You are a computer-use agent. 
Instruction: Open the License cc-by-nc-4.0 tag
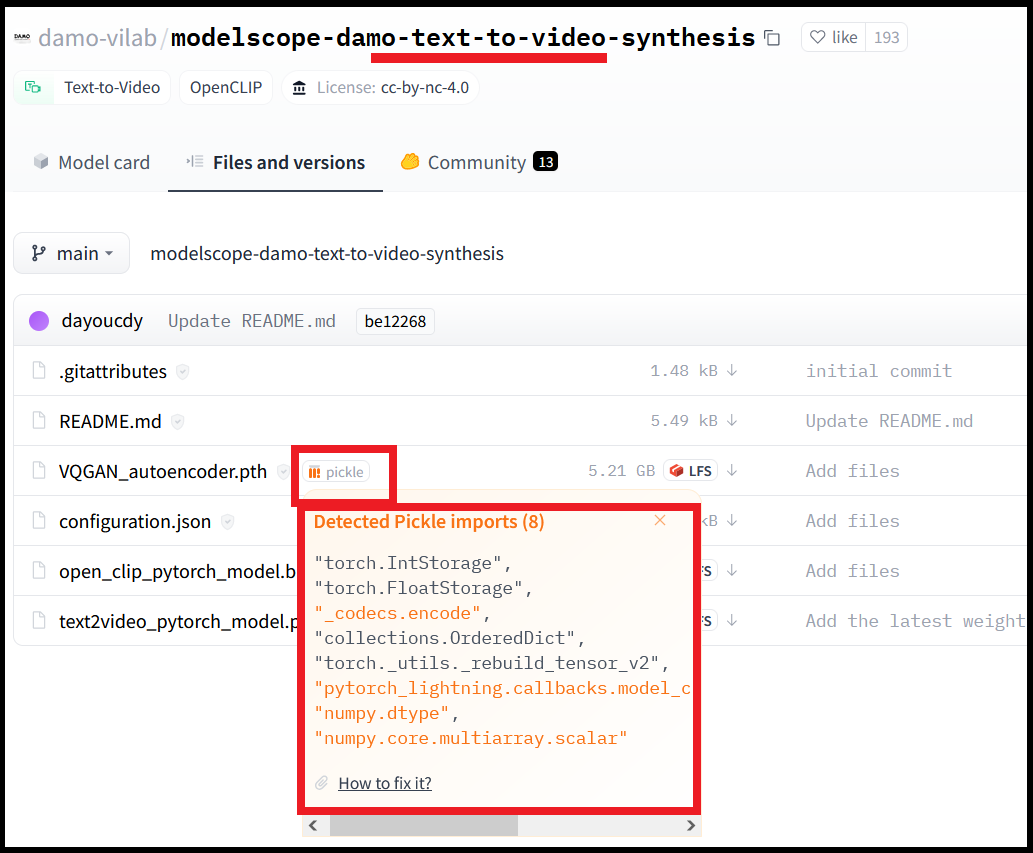[380, 88]
